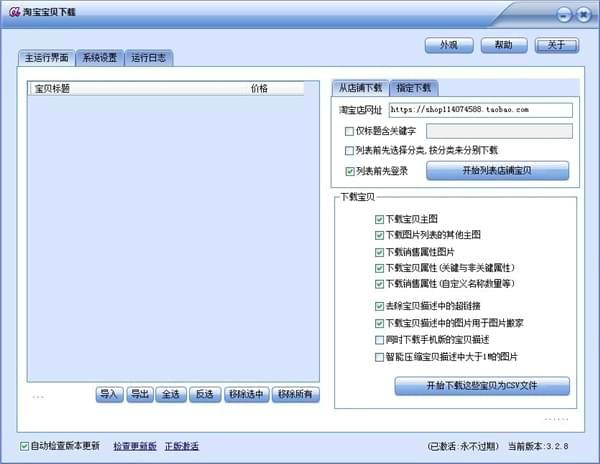The height and width of the screenshot is (464, 600).
Task: Click the 导出 export button
Action: coord(140,394)
